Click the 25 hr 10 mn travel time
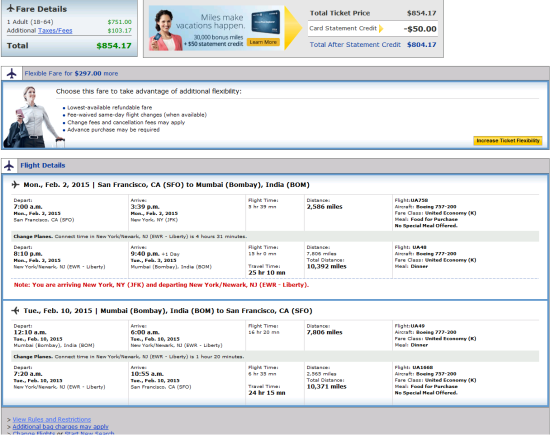The width and height of the screenshot is (550, 435). point(267,273)
